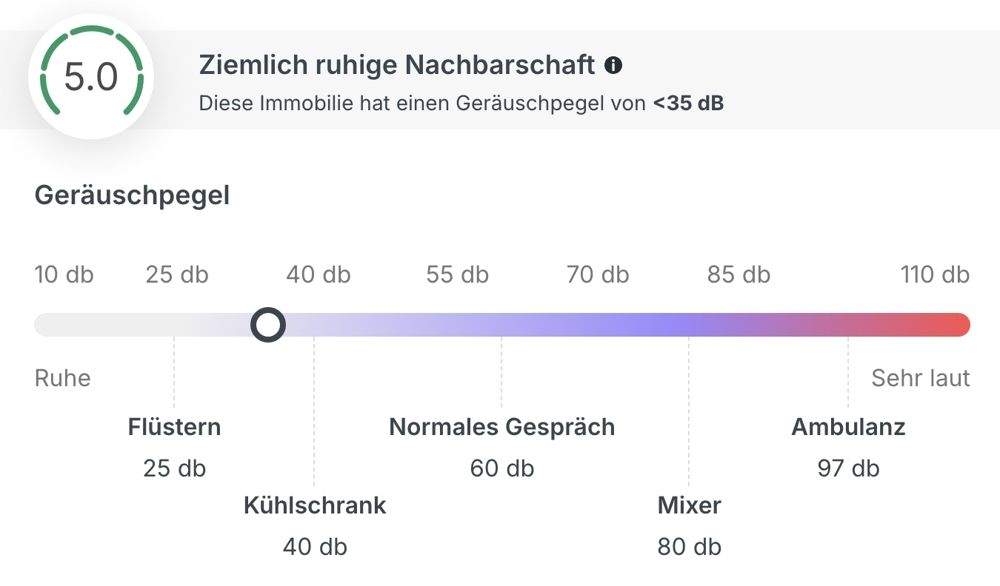Click the slider handle at 35 dB
Viewport: 1000px width, 586px height.
click(x=268, y=324)
